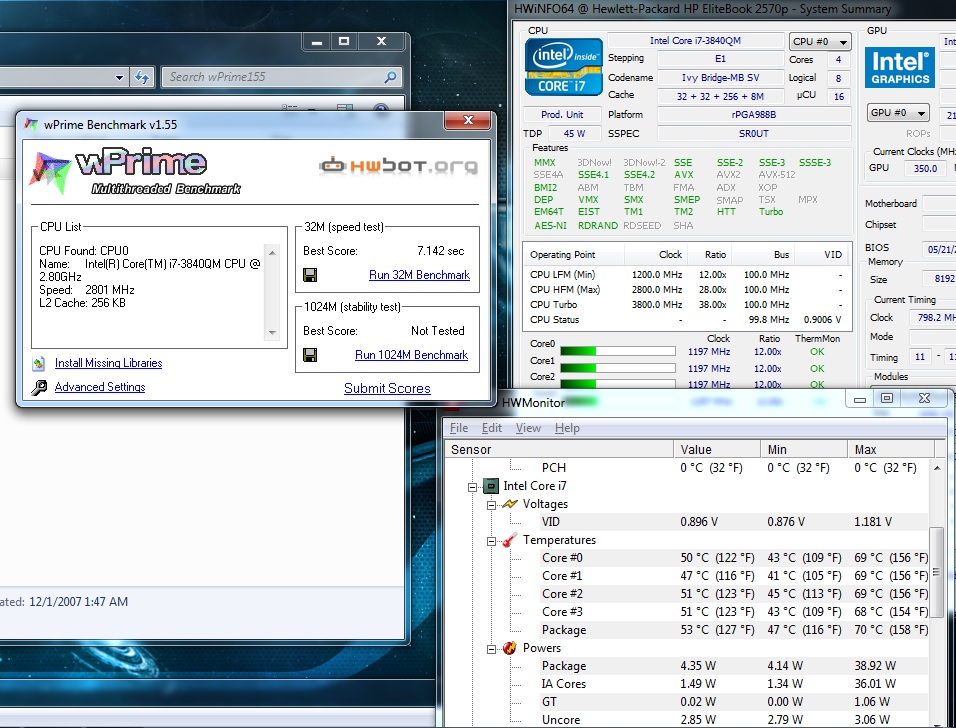The width and height of the screenshot is (956, 728).
Task: Click the wPrime logo in the benchmark window
Action: (135, 172)
